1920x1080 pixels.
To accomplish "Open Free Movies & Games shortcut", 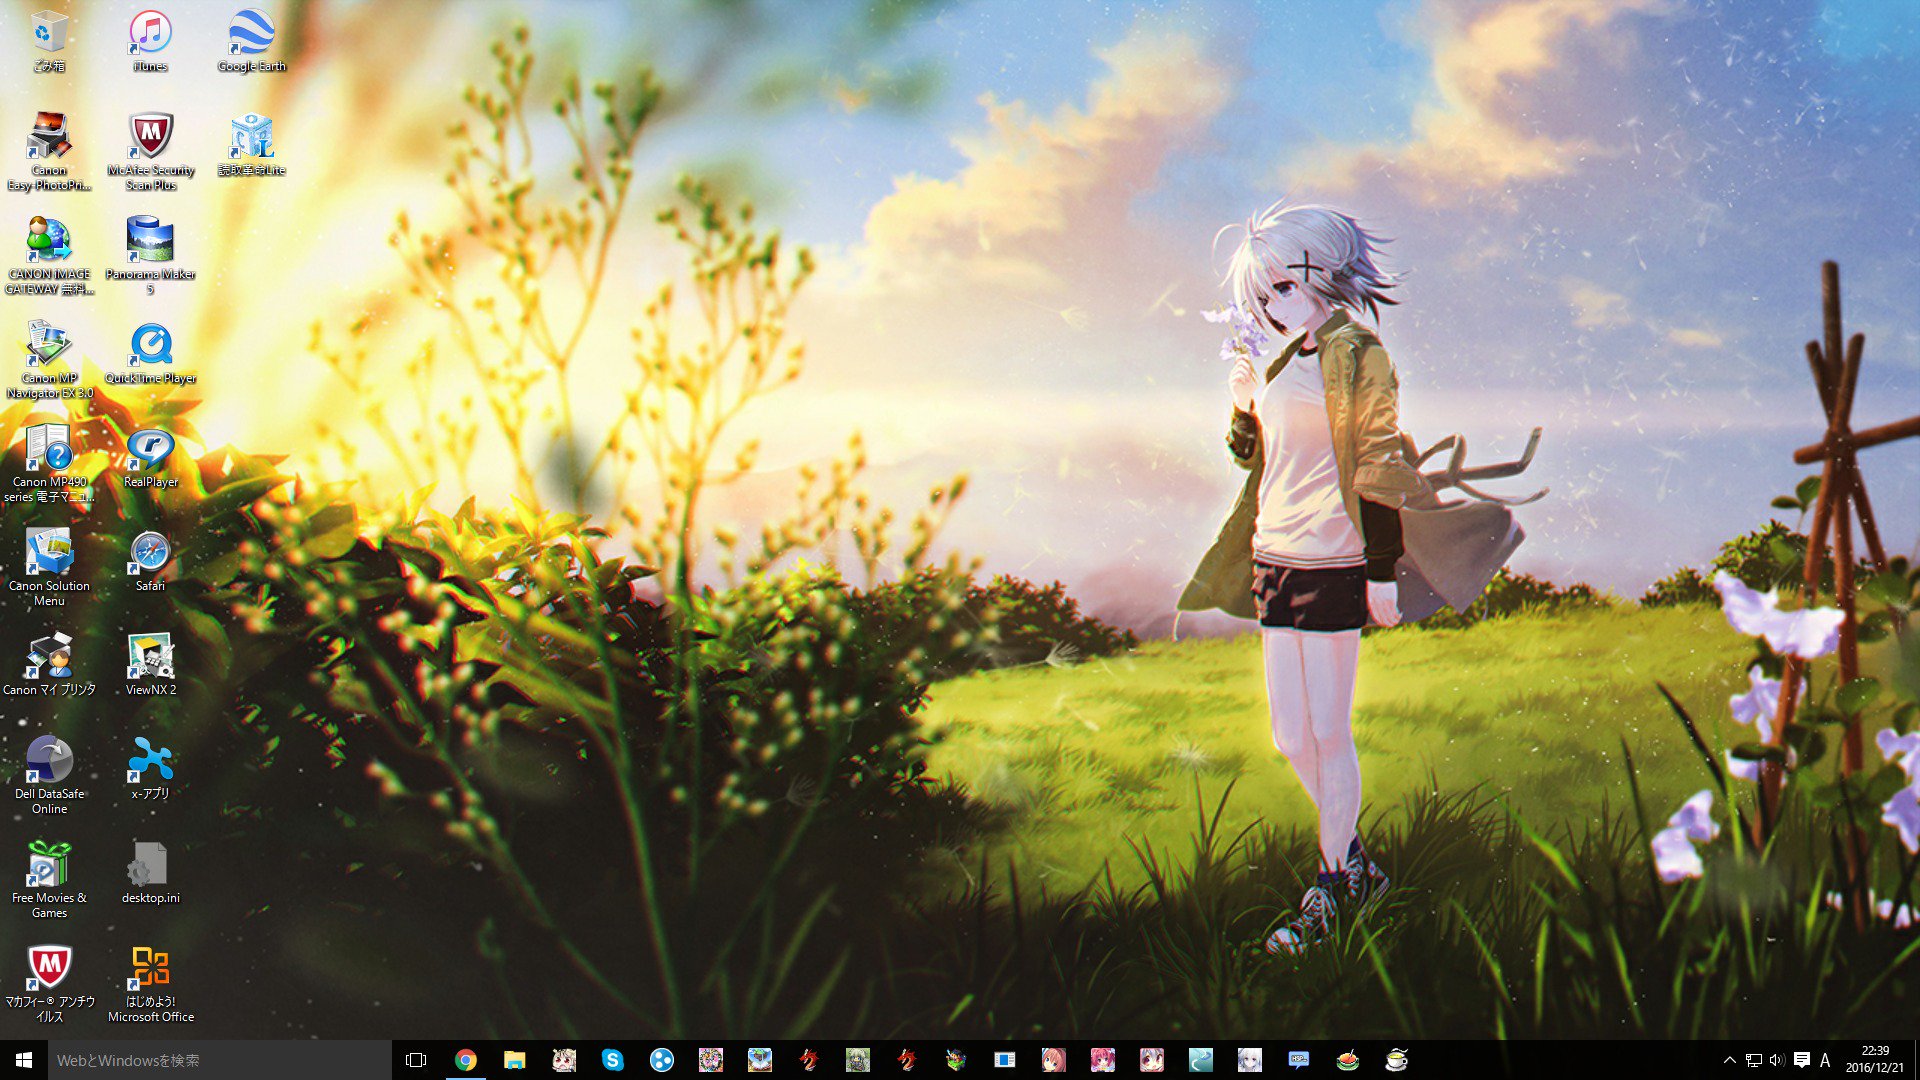I will (49, 880).
